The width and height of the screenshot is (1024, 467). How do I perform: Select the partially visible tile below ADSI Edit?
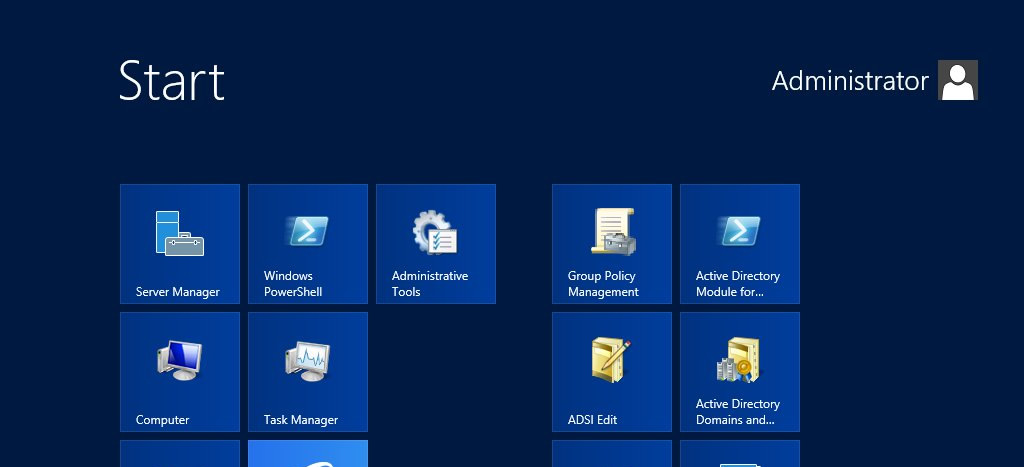click(x=612, y=454)
